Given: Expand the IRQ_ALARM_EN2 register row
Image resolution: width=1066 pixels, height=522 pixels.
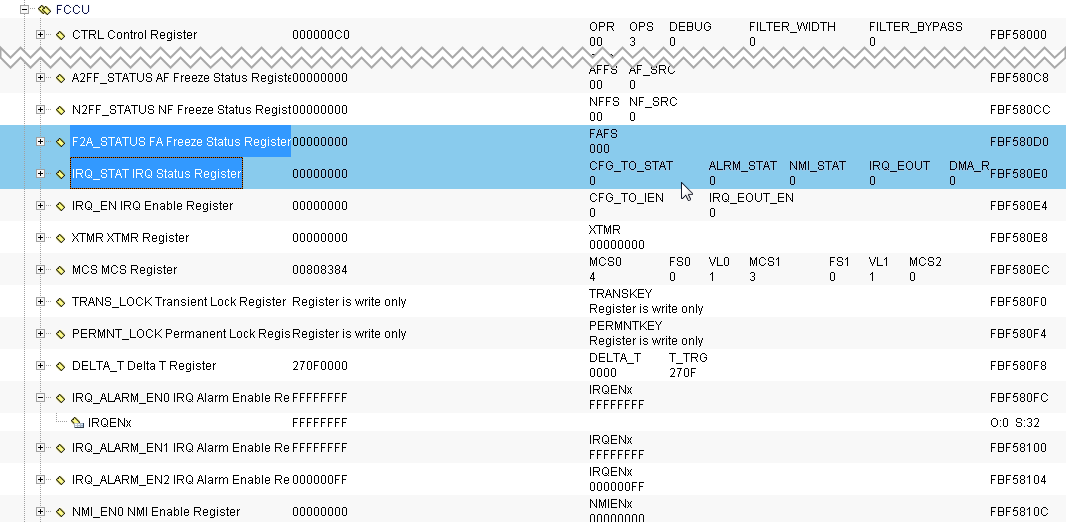Looking at the screenshot, I should 40,479.
